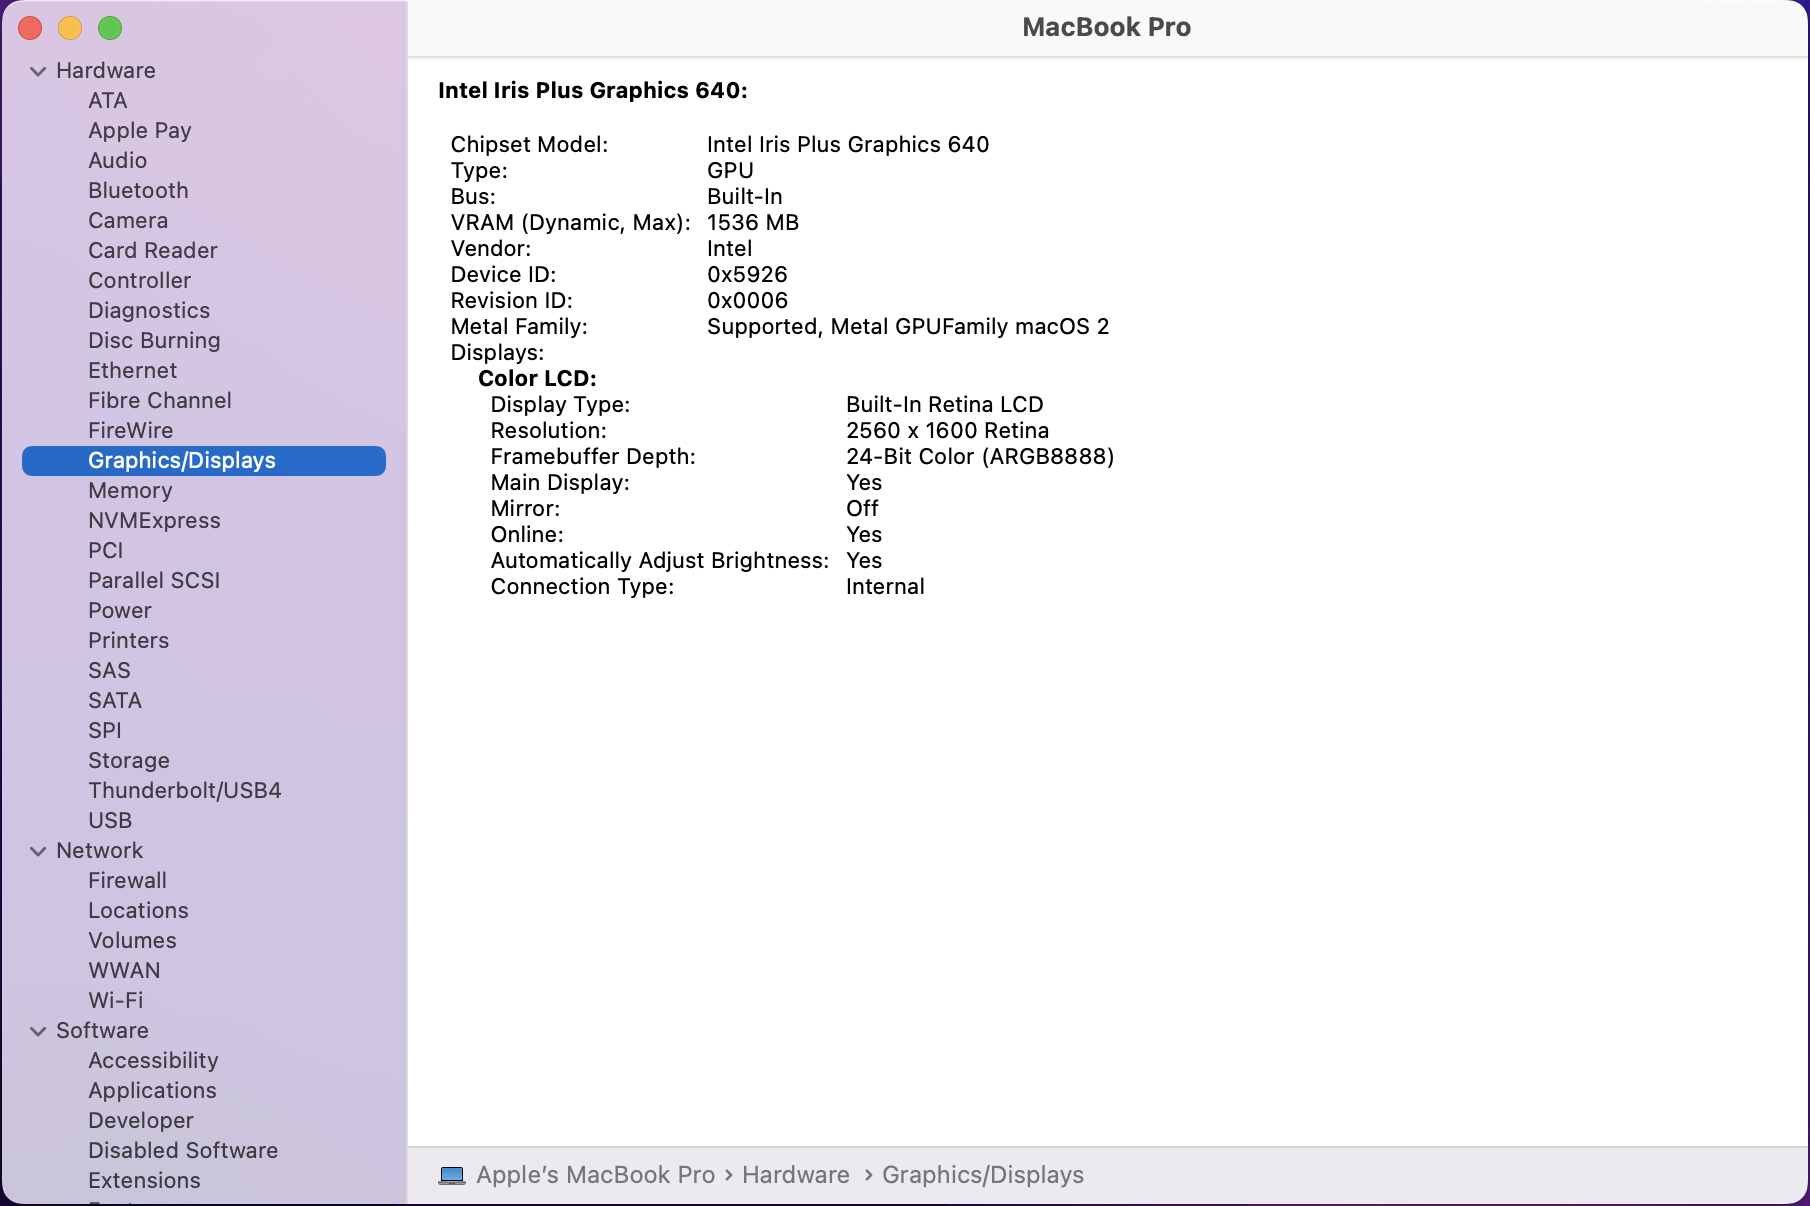Open Extensions in the sidebar
This screenshot has width=1810, height=1206.
pos(144,1181)
